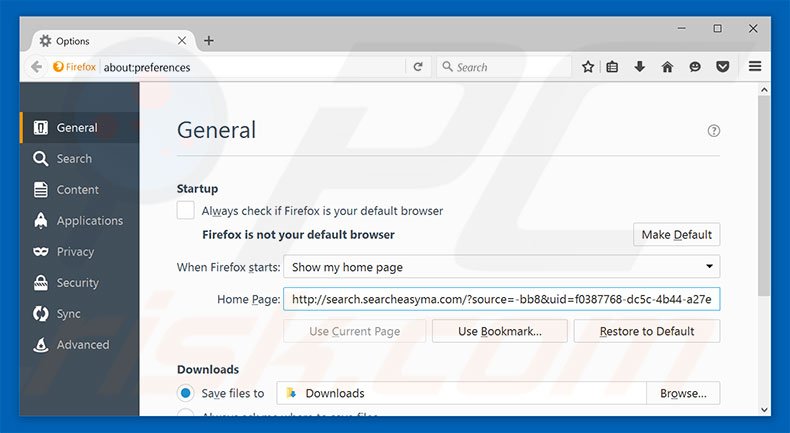Click the Use Bookmark... button
This screenshot has height=433, width=790.
[x=500, y=331]
